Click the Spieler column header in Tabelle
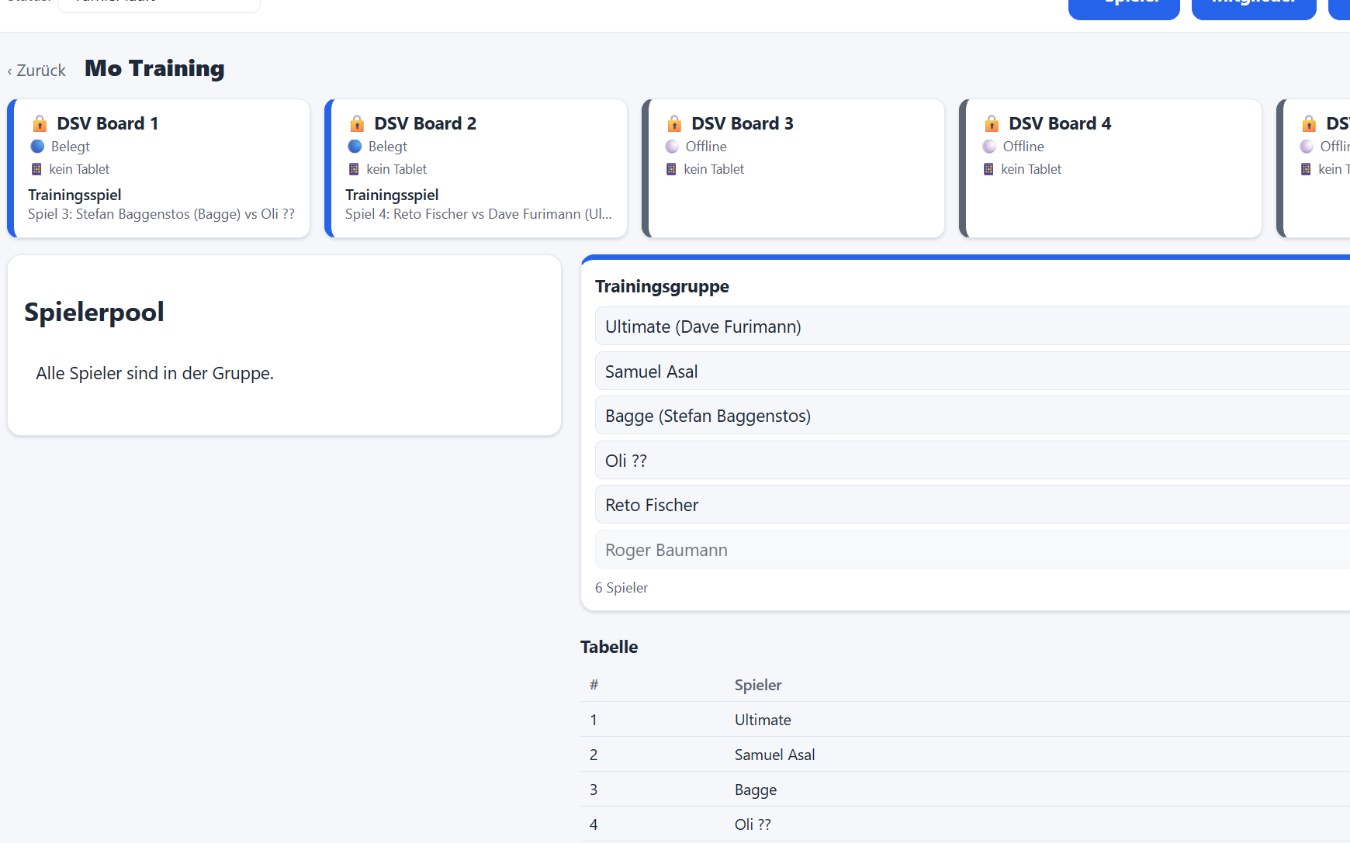The height and width of the screenshot is (843, 1350). [758, 685]
